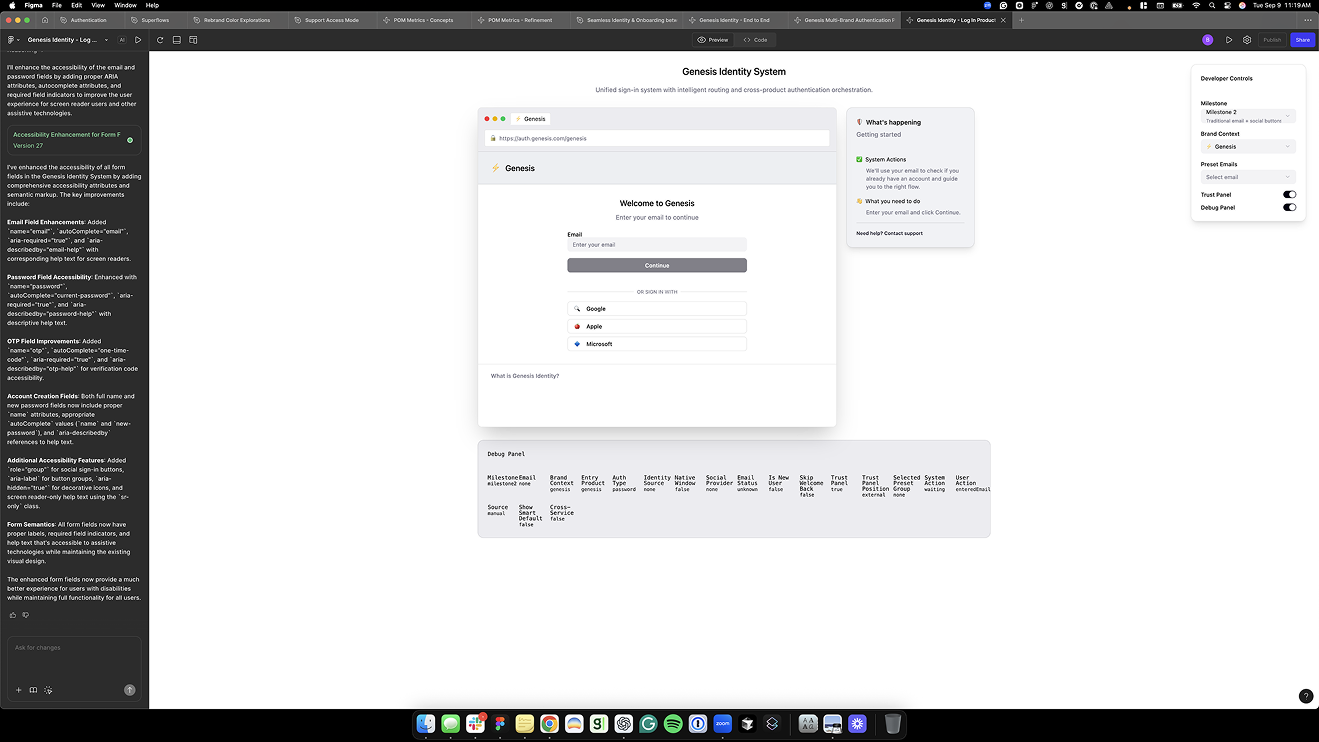Click the AI badge in the toolbar

[122, 40]
